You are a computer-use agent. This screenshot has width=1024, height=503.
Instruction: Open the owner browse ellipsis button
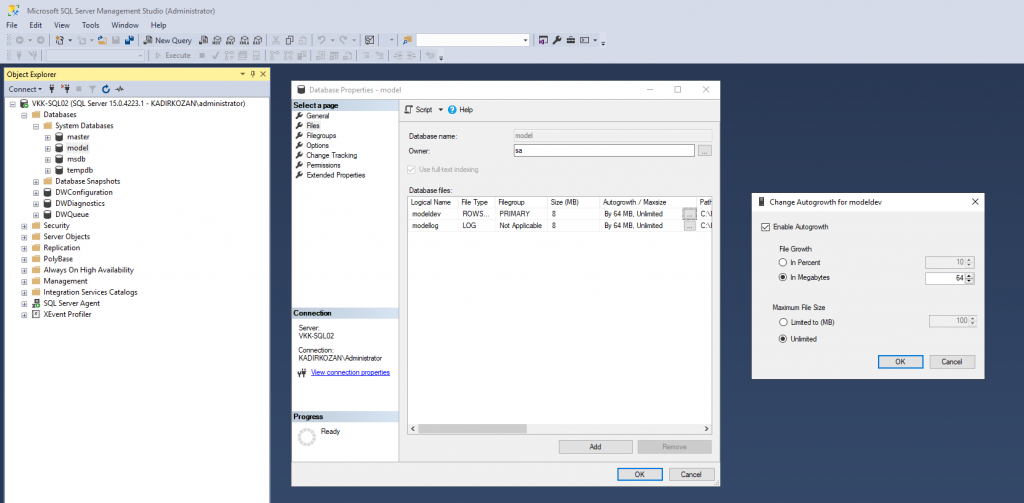click(x=705, y=151)
